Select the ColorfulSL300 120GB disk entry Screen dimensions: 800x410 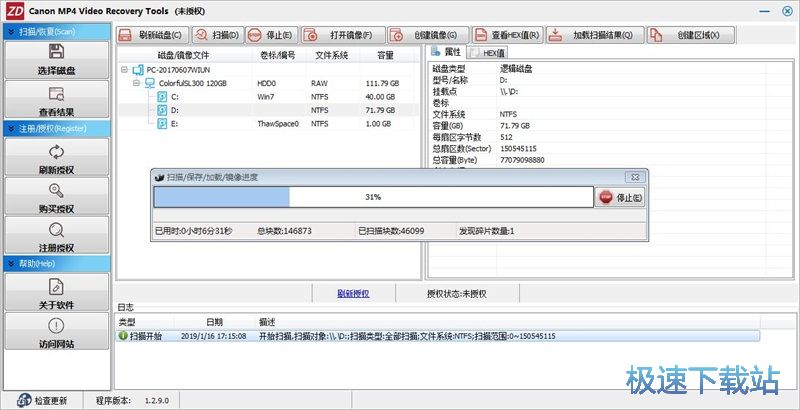pos(193,83)
